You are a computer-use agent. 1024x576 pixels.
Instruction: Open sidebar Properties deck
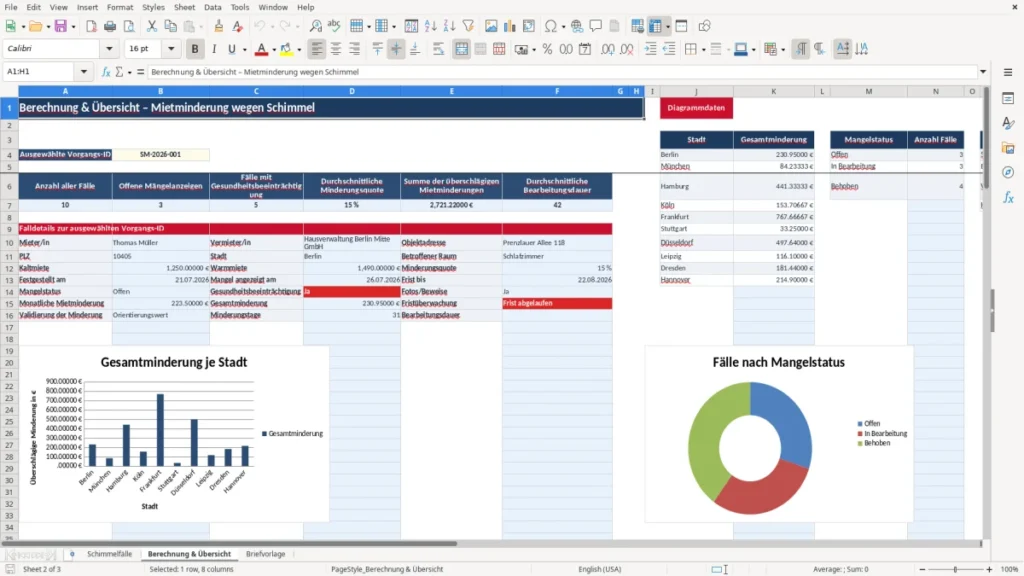(1008, 99)
